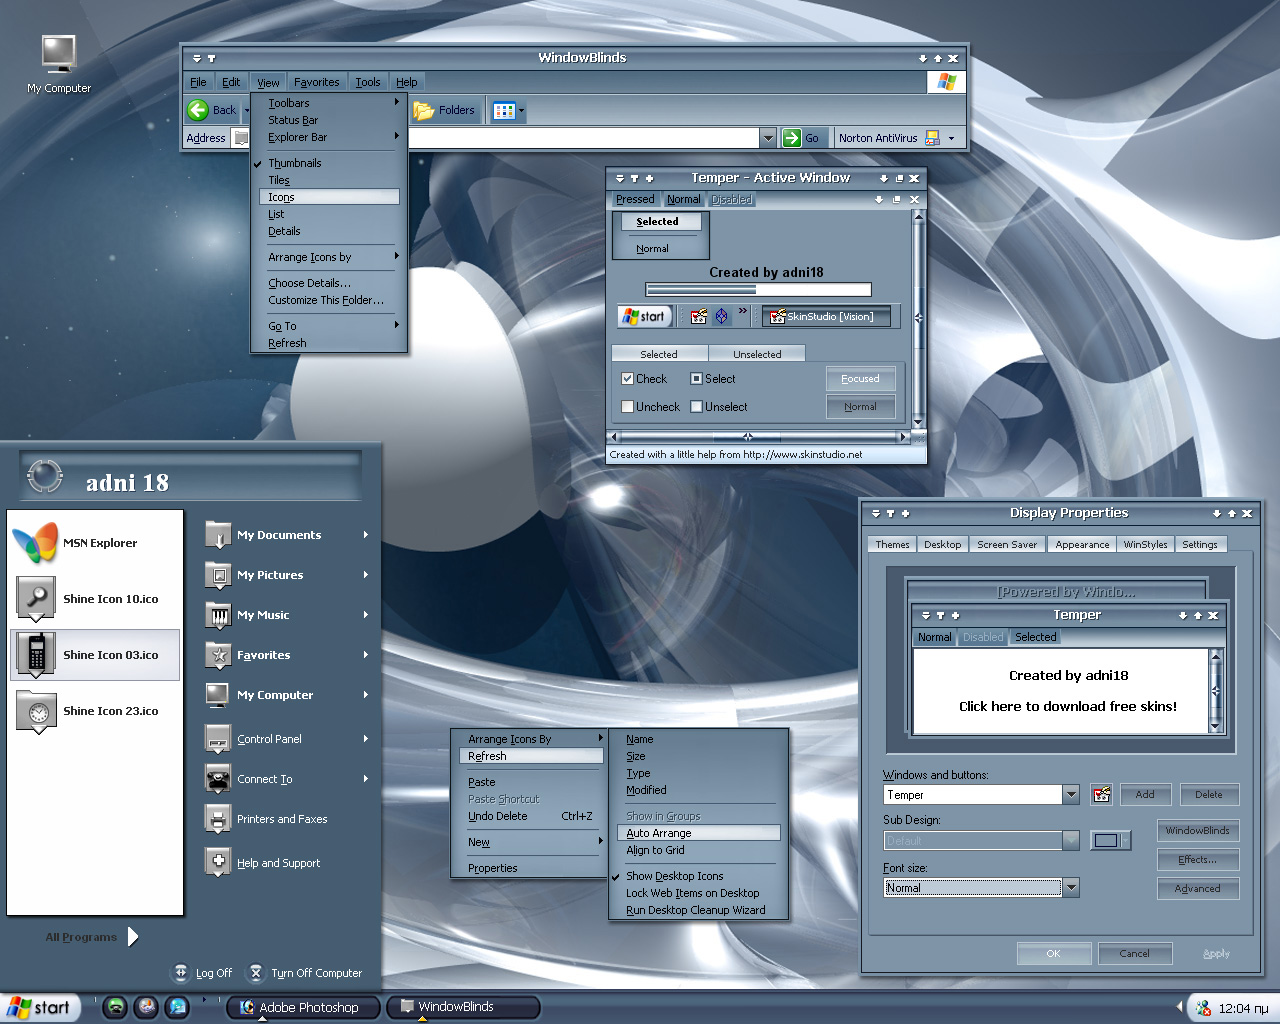This screenshot has width=1280, height=1024.
Task: Open Printers and Faxes icon
Action: (x=218, y=819)
